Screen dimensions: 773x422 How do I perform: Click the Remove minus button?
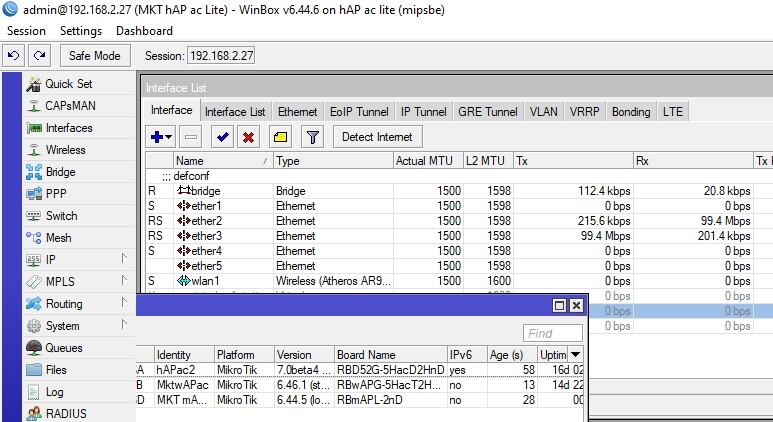pos(191,137)
